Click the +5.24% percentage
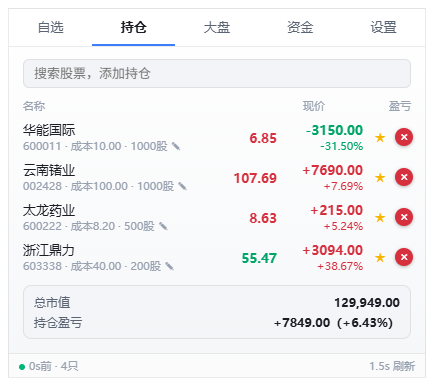 point(343,226)
